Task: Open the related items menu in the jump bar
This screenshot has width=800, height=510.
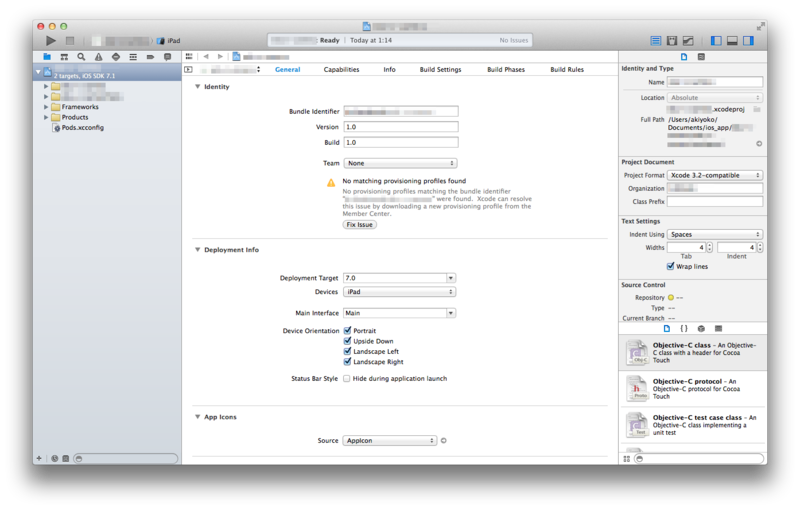Action: (189, 57)
